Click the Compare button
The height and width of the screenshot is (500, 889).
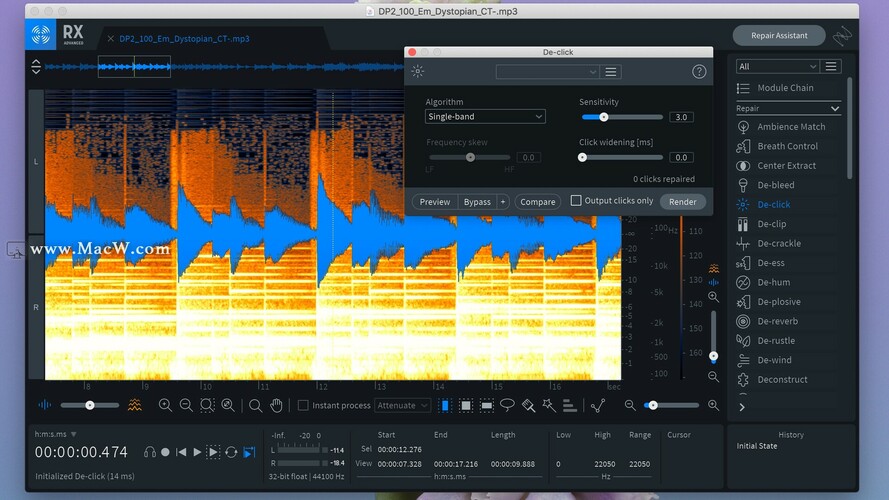pos(537,202)
